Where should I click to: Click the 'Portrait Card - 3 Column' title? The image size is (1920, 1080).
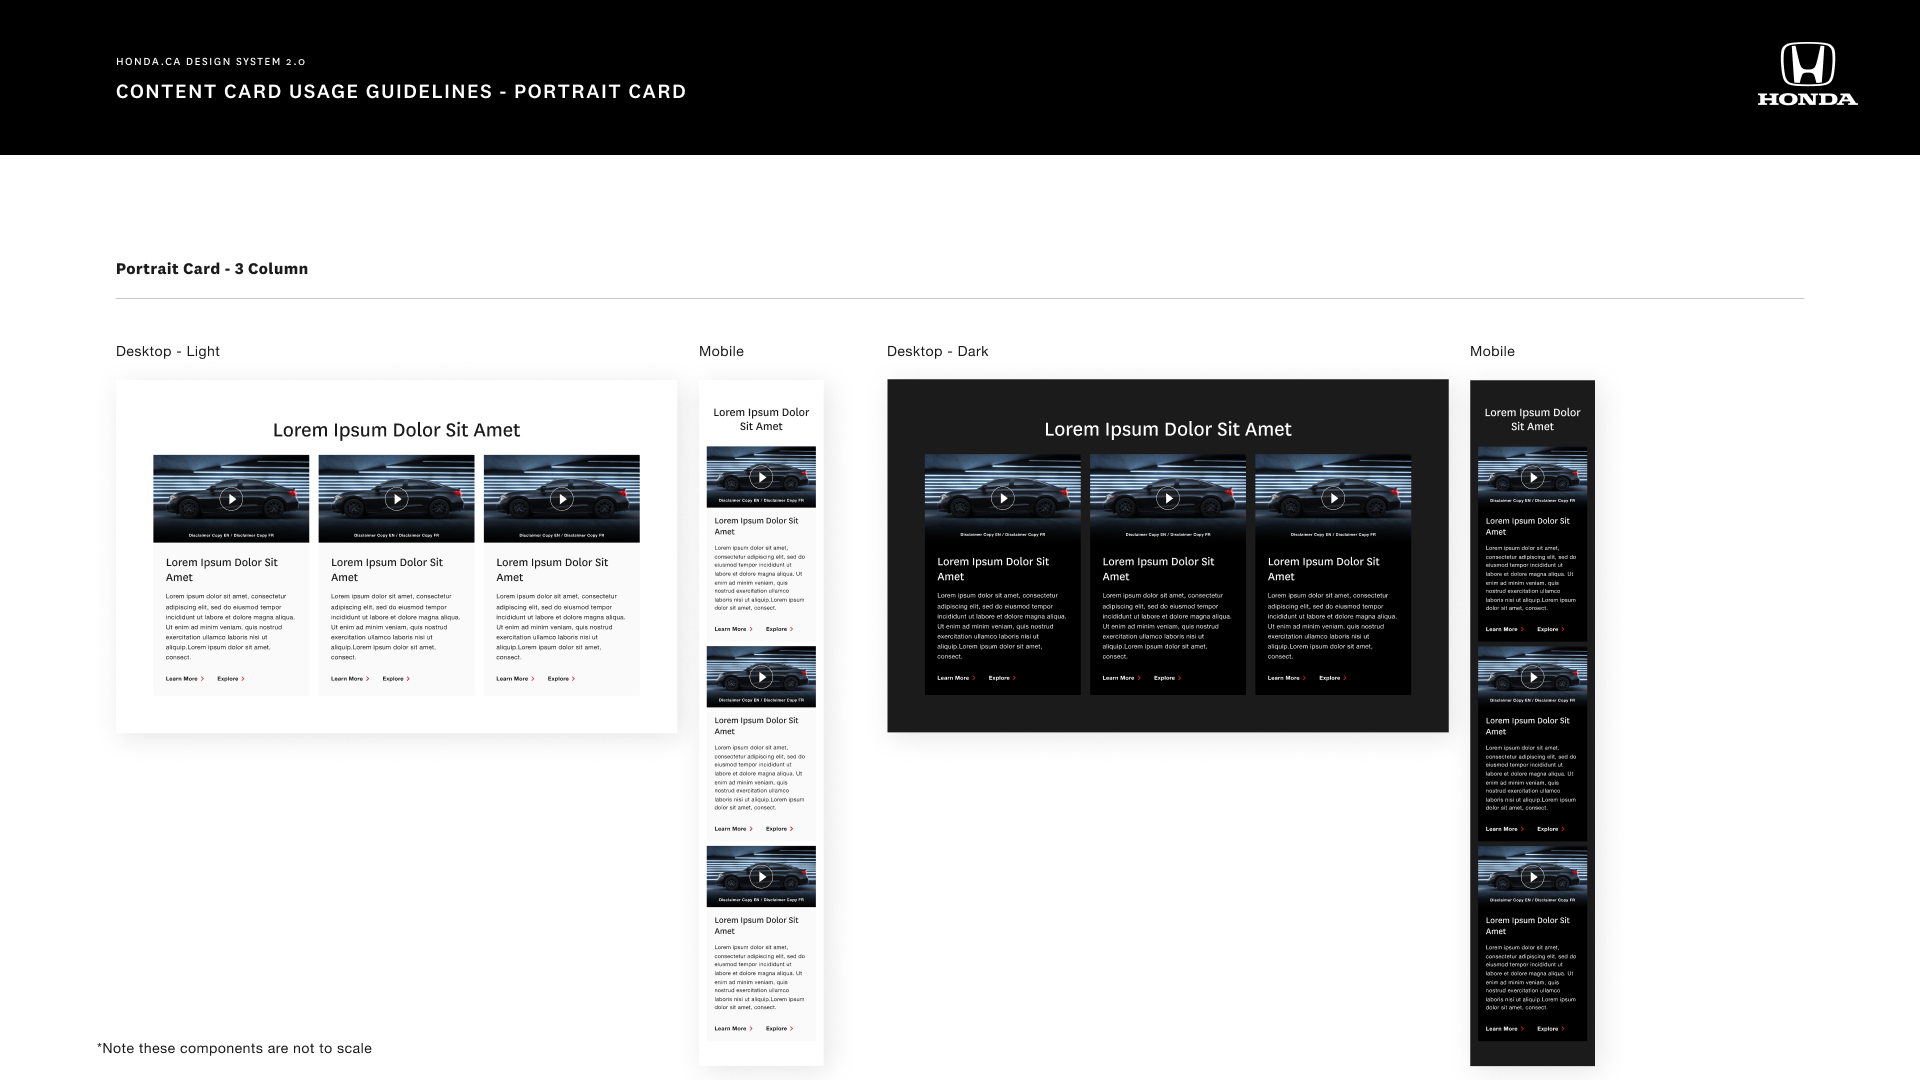(212, 268)
